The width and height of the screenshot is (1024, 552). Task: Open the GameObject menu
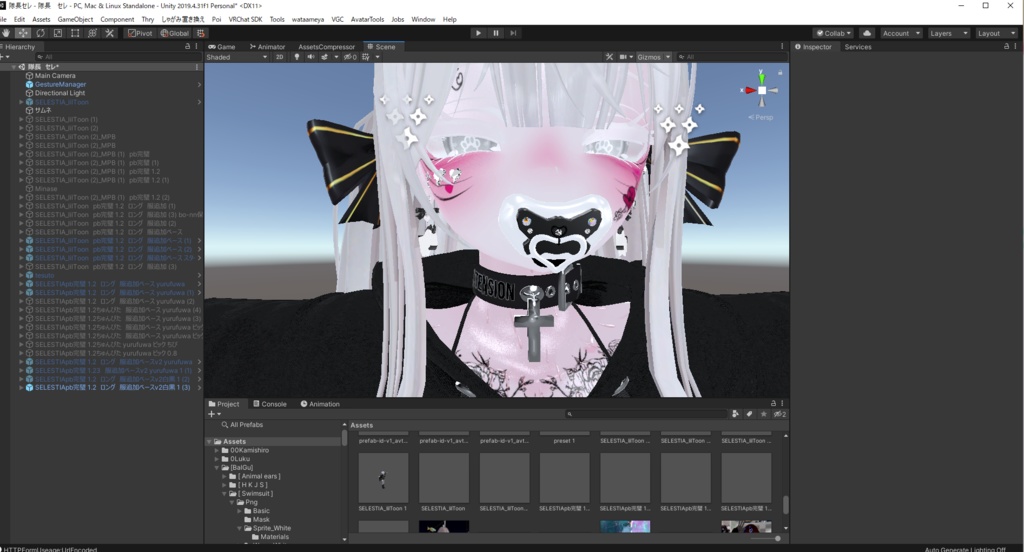[x=75, y=19]
